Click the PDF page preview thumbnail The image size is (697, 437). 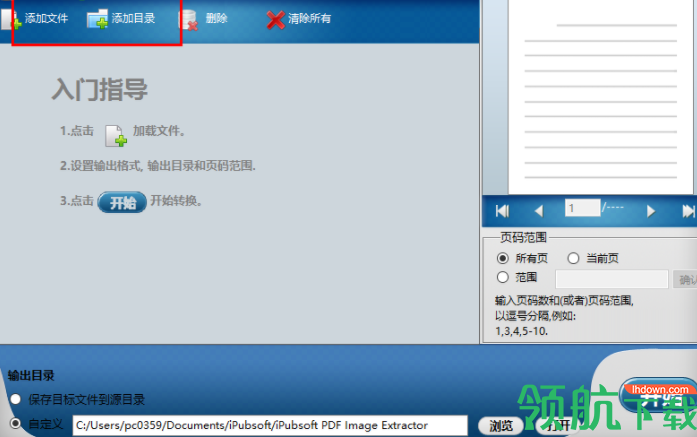tap(601, 97)
